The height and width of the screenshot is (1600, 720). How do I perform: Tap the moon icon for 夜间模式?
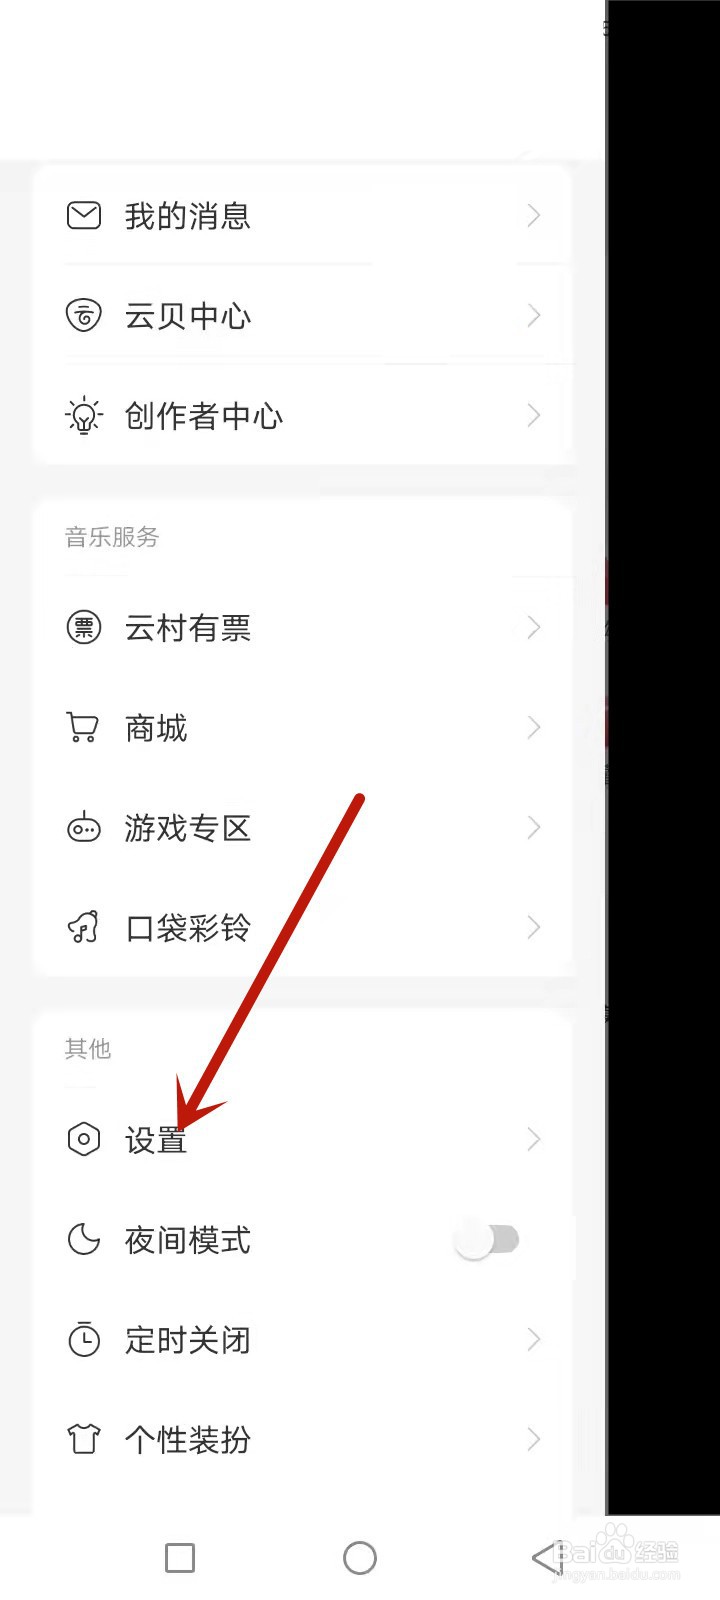tap(83, 1239)
